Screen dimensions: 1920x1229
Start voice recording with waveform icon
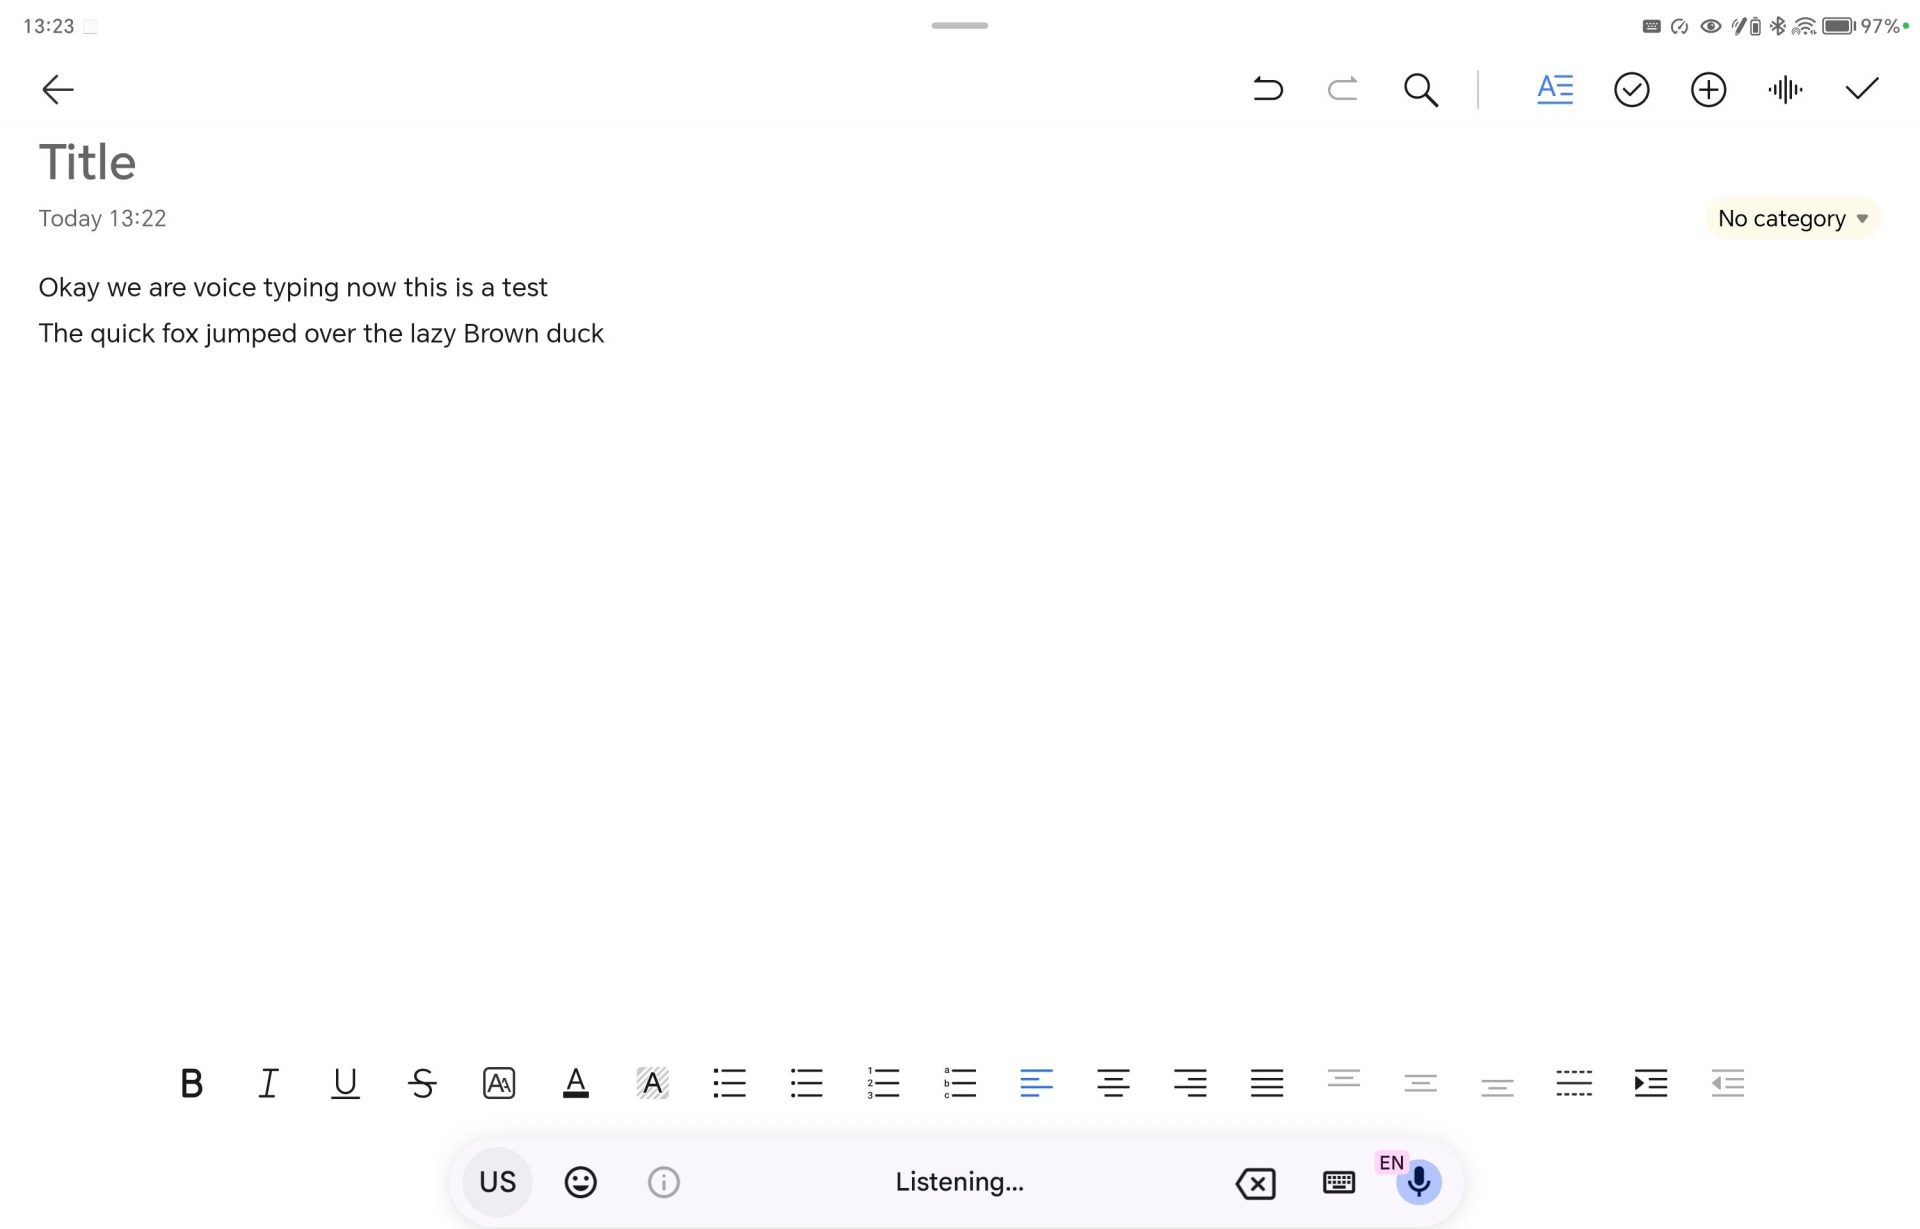(1785, 89)
